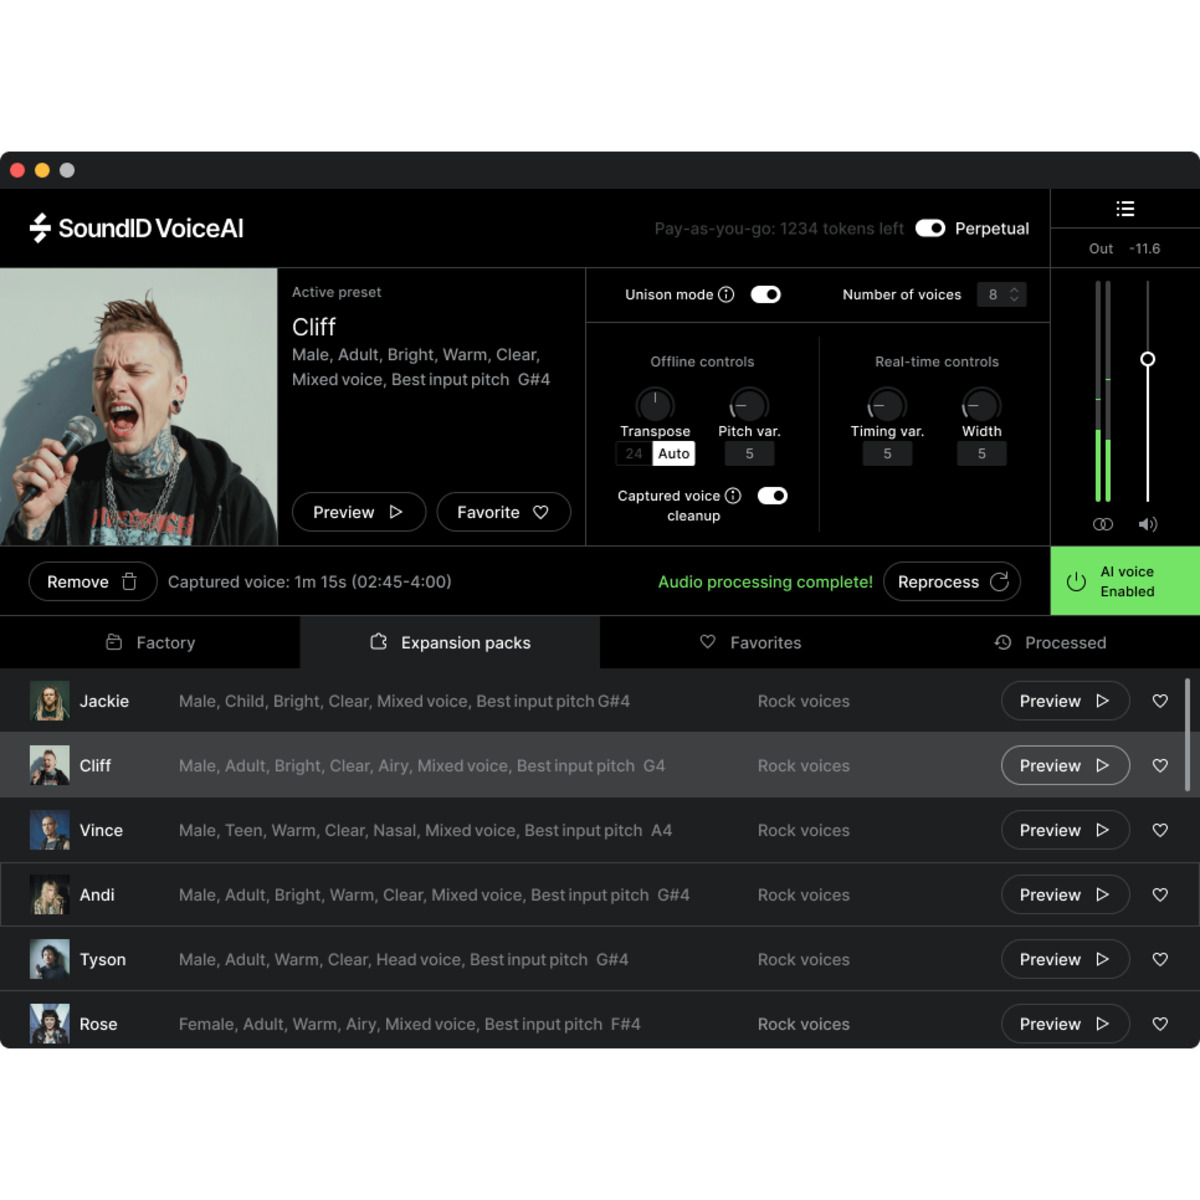This screenshot has width=1200, height=1200.
Task: Click the Width value field
Action: 981,454
